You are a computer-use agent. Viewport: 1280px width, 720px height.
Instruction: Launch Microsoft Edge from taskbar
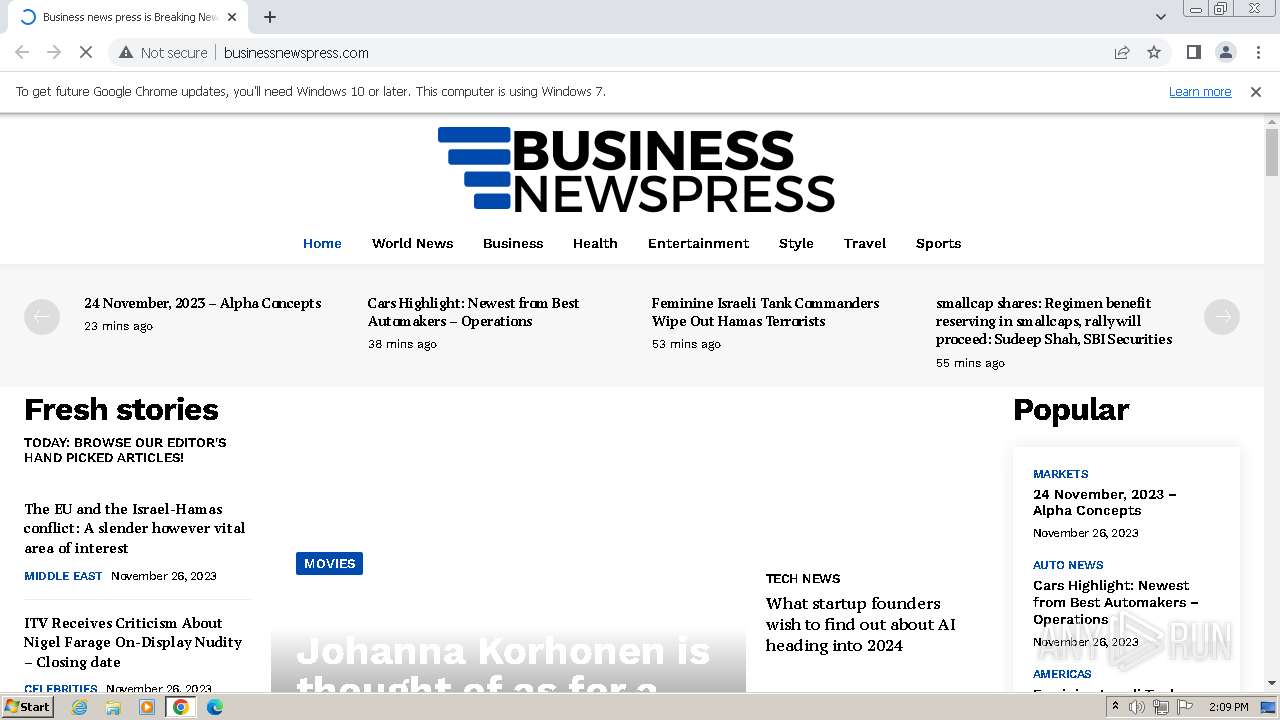(x=215, y=707)
